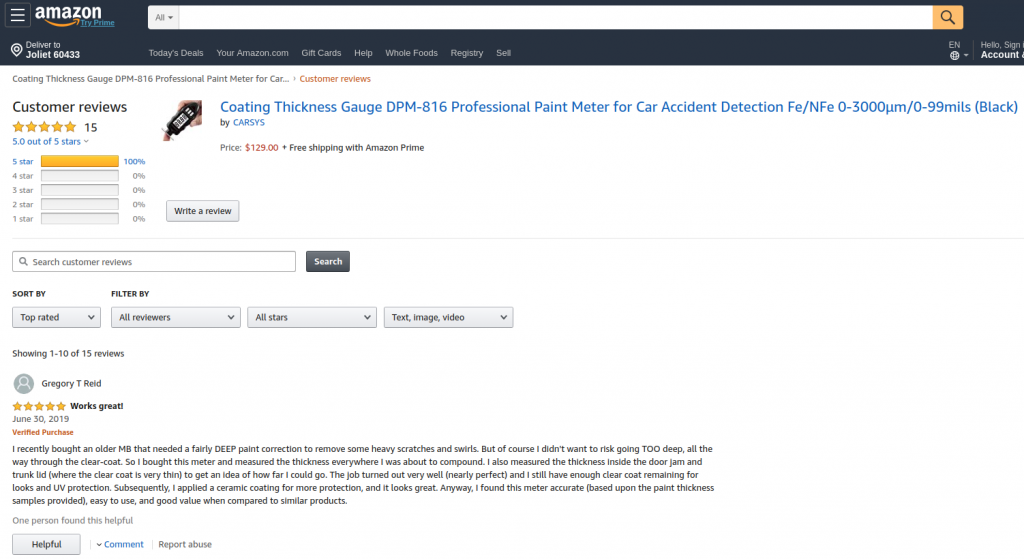Click the Deliver to location pin icon

click(17, 50)
